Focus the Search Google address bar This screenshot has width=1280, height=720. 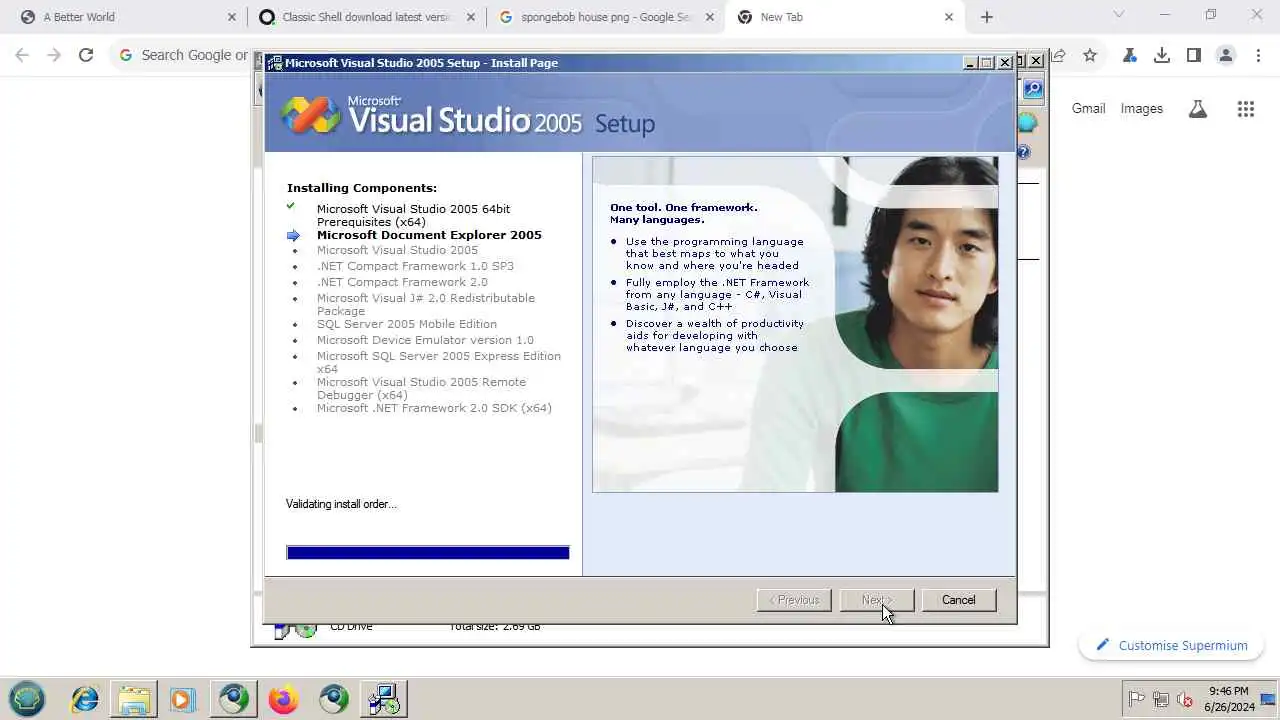tap(184, 55)
